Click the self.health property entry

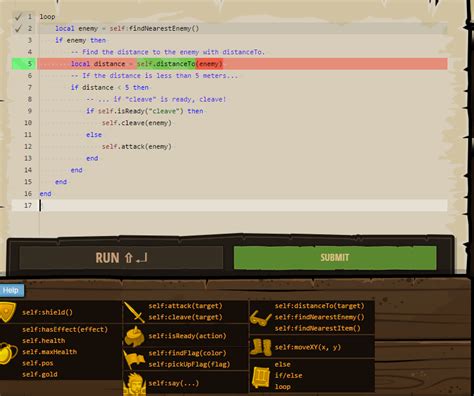[44, 341]
